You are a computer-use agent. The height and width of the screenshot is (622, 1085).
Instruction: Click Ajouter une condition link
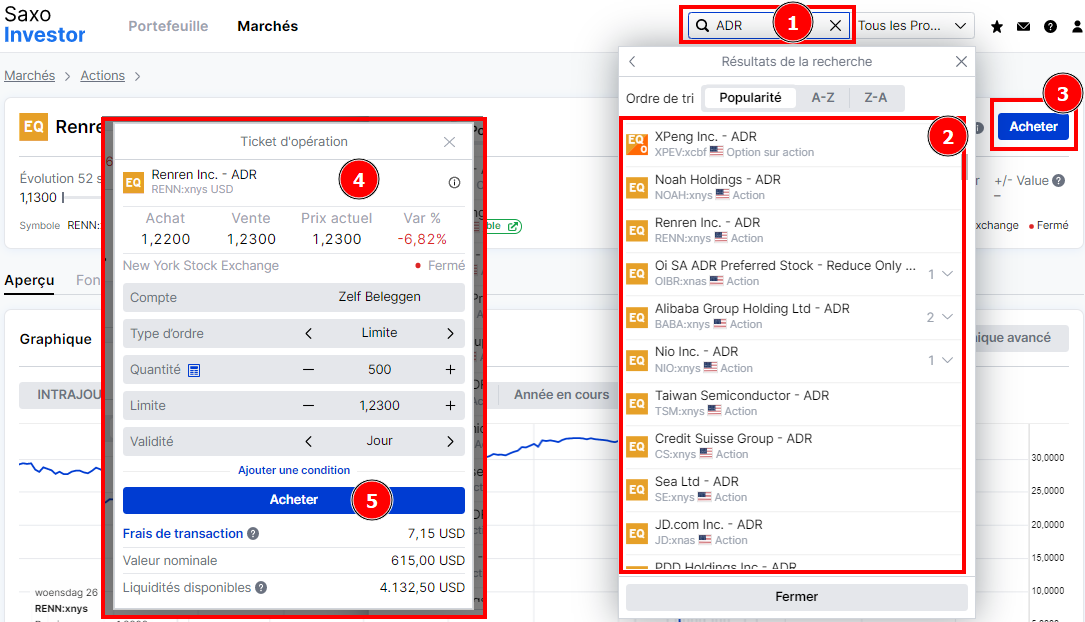click(x=294, y=470)
